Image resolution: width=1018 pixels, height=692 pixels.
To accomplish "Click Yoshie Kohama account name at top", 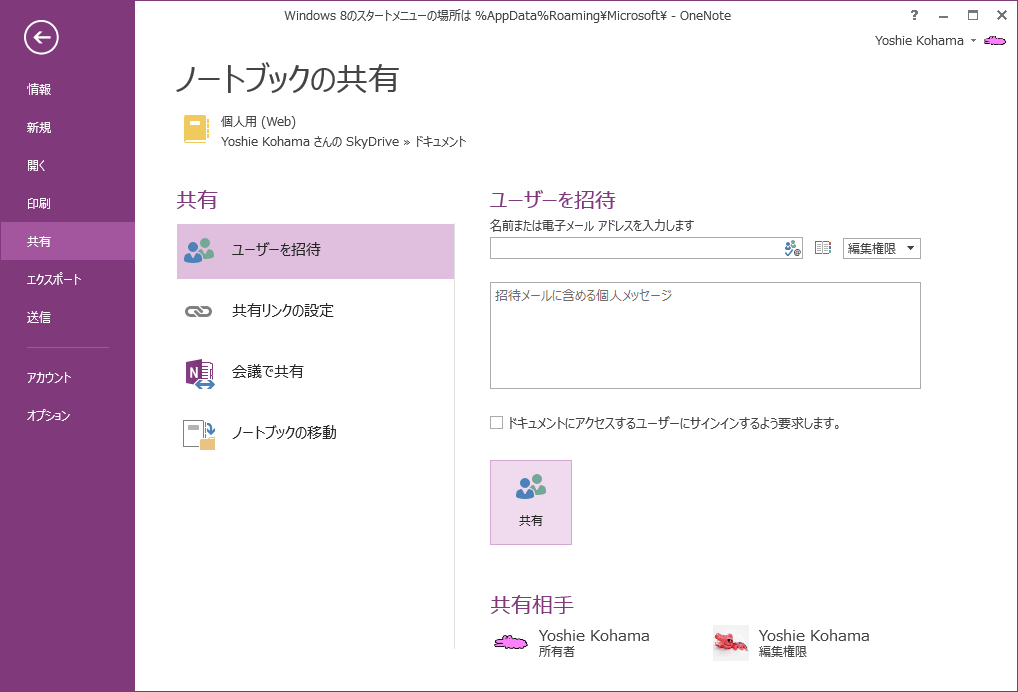I will point(919,41).
